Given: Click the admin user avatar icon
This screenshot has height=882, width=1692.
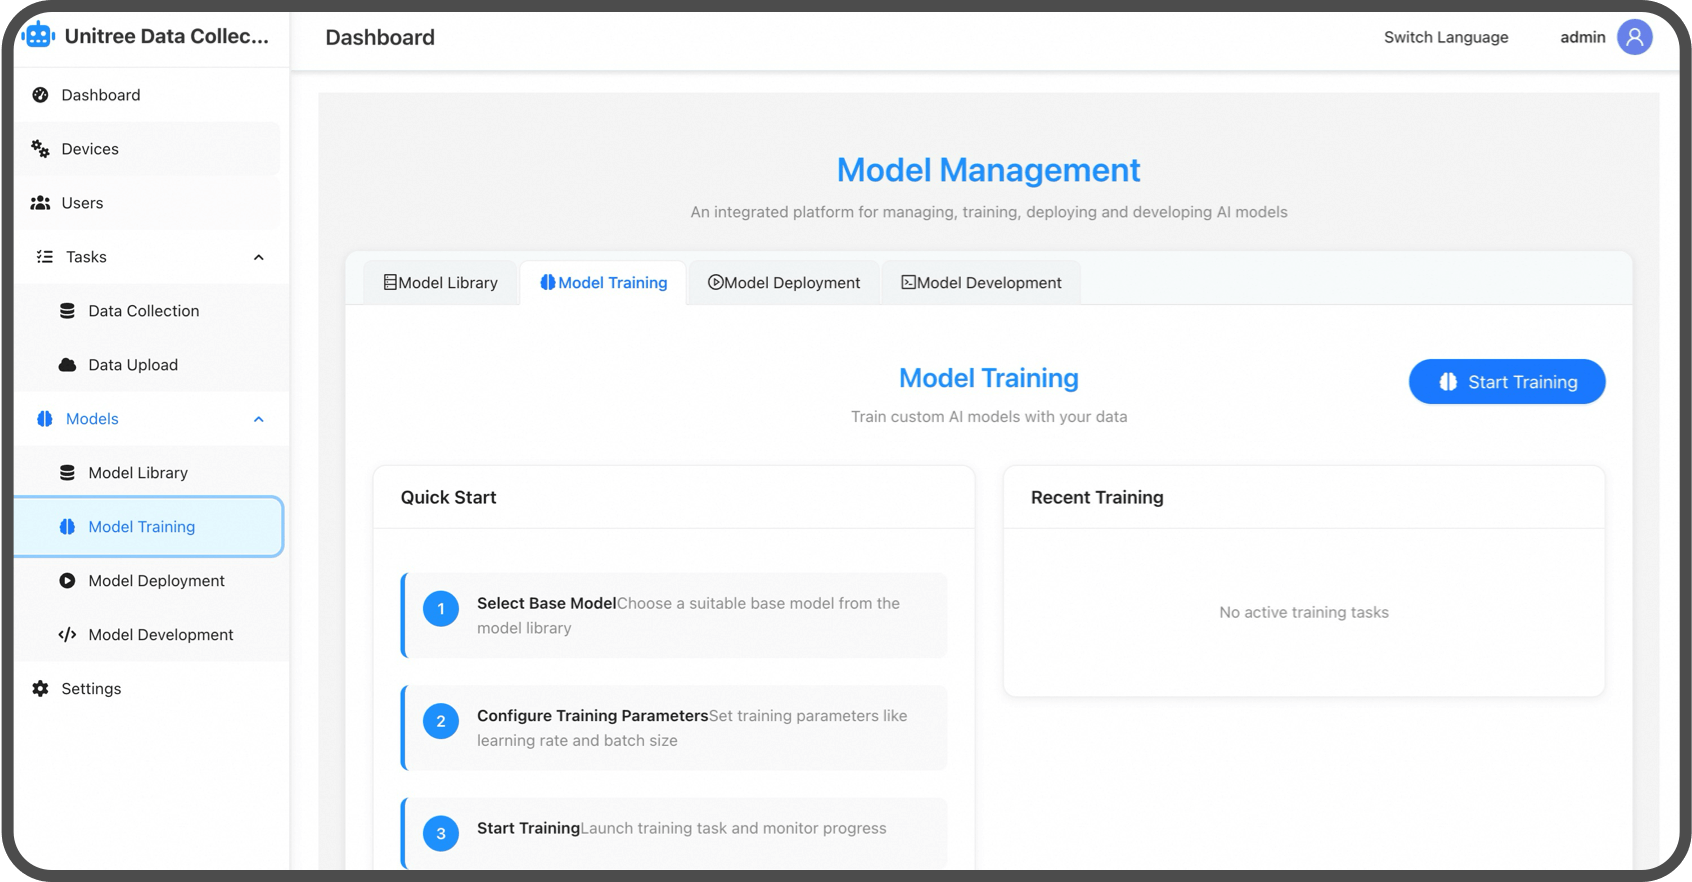Looking at the screenshot, I should point(1634,37).
